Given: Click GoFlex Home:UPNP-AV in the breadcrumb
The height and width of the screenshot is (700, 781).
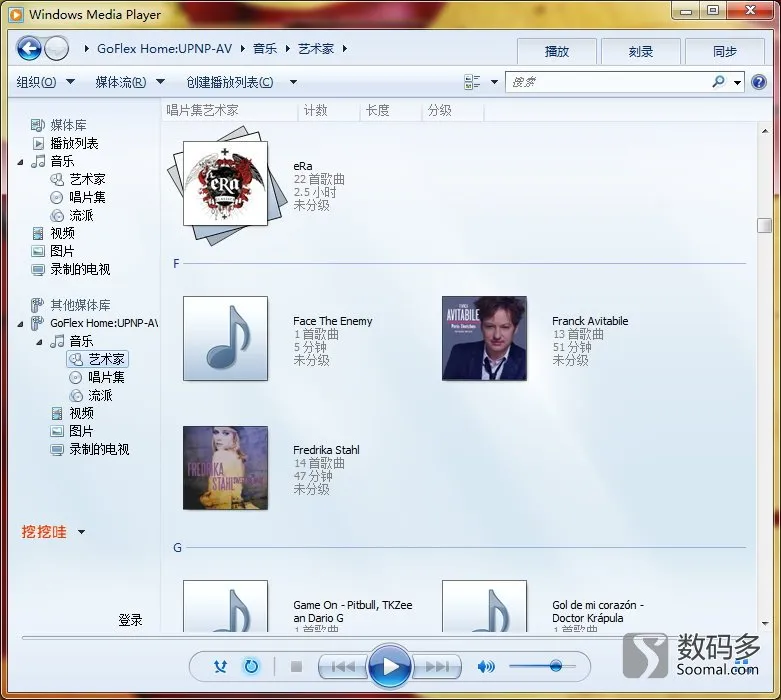Looking at the screenshot, I should click(x=164, y=48).
